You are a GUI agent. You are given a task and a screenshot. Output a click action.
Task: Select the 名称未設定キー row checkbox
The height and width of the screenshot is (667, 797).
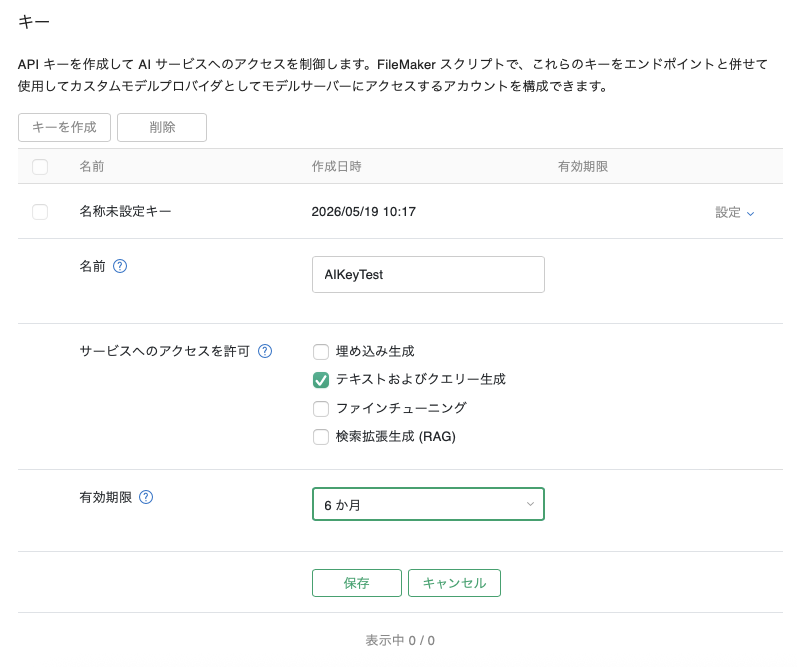point(40,211)
